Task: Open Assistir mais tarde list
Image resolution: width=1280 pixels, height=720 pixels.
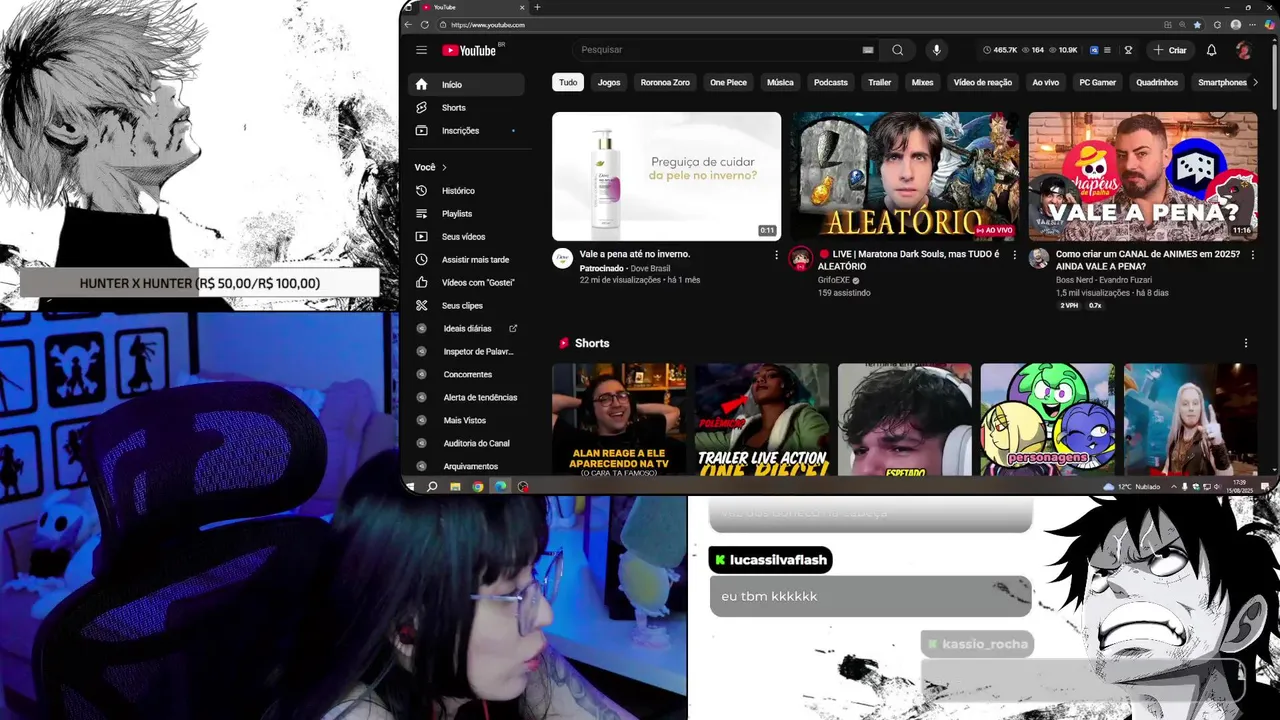Action: [467, 260]
